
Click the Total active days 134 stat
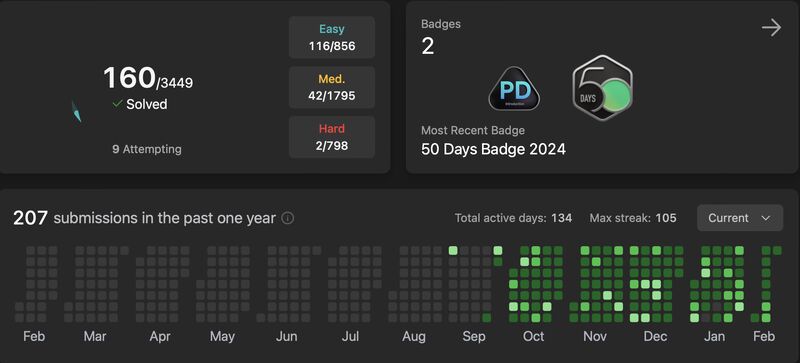(513, 219)
